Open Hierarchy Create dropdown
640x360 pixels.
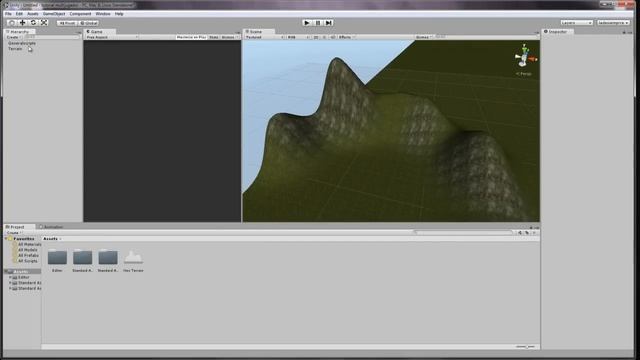[x=13, y=37]
